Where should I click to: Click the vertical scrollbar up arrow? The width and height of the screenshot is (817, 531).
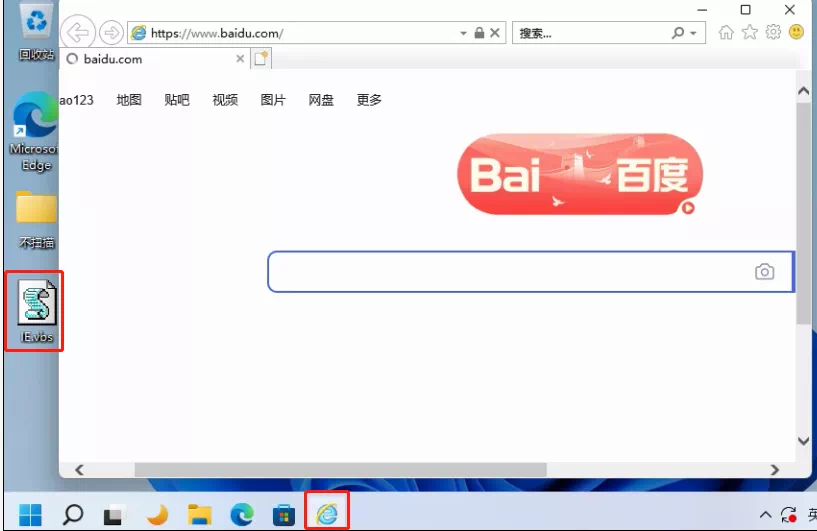coord(803,91)
